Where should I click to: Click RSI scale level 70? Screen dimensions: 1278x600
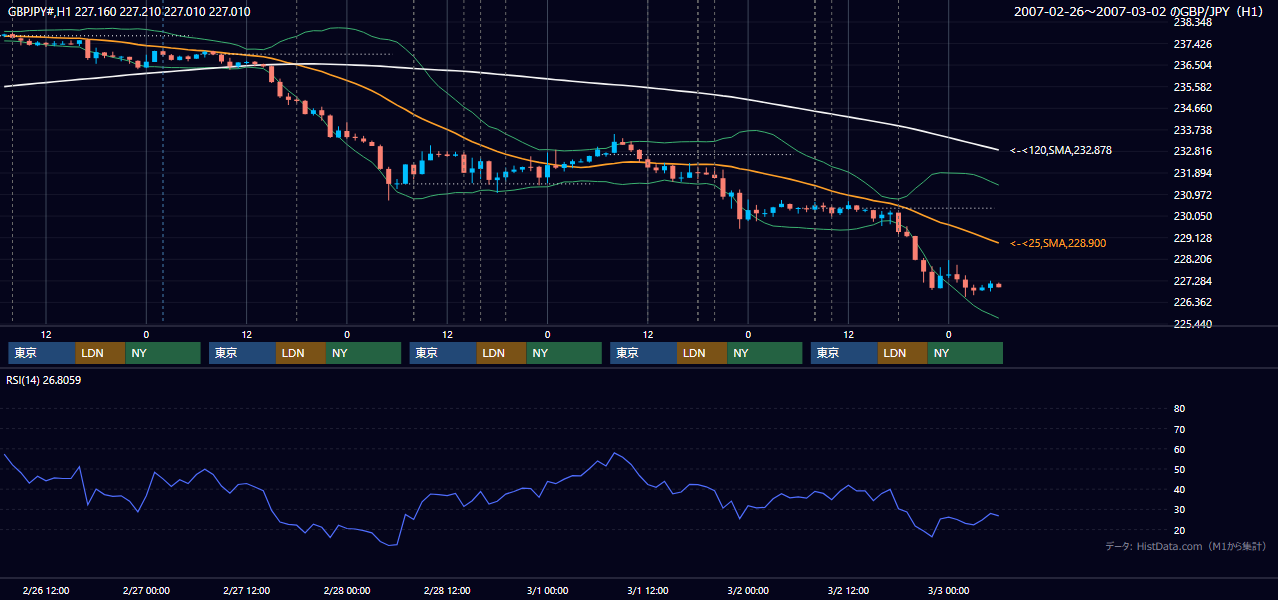pos(1179,429)
